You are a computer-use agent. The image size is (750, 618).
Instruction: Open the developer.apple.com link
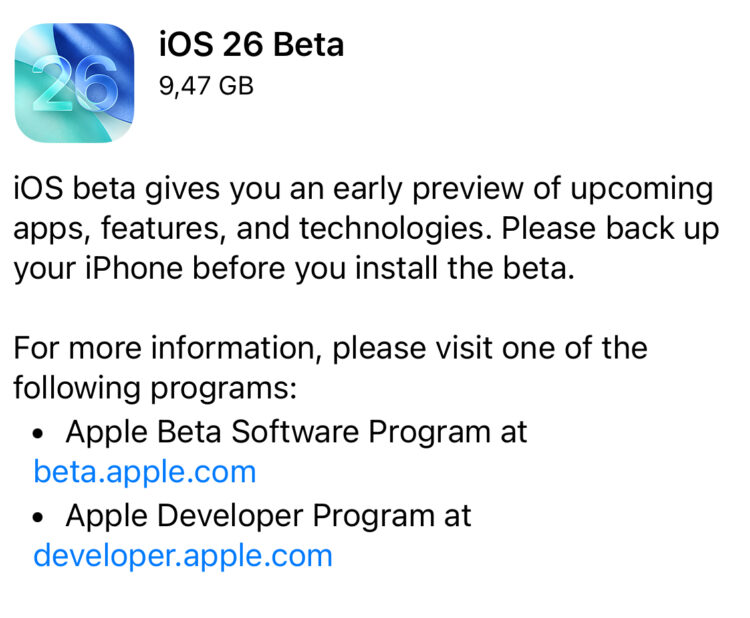(183, 556)
